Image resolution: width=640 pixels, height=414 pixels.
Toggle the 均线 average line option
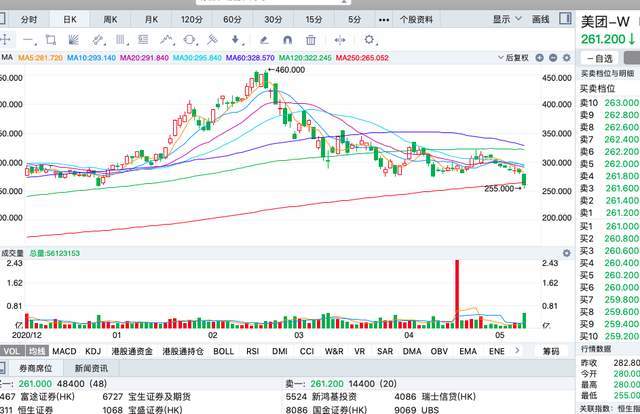(37, 351)
